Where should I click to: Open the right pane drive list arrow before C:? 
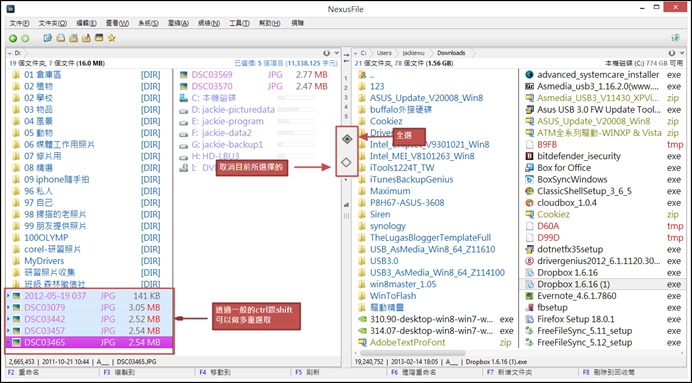click(356, 53)
